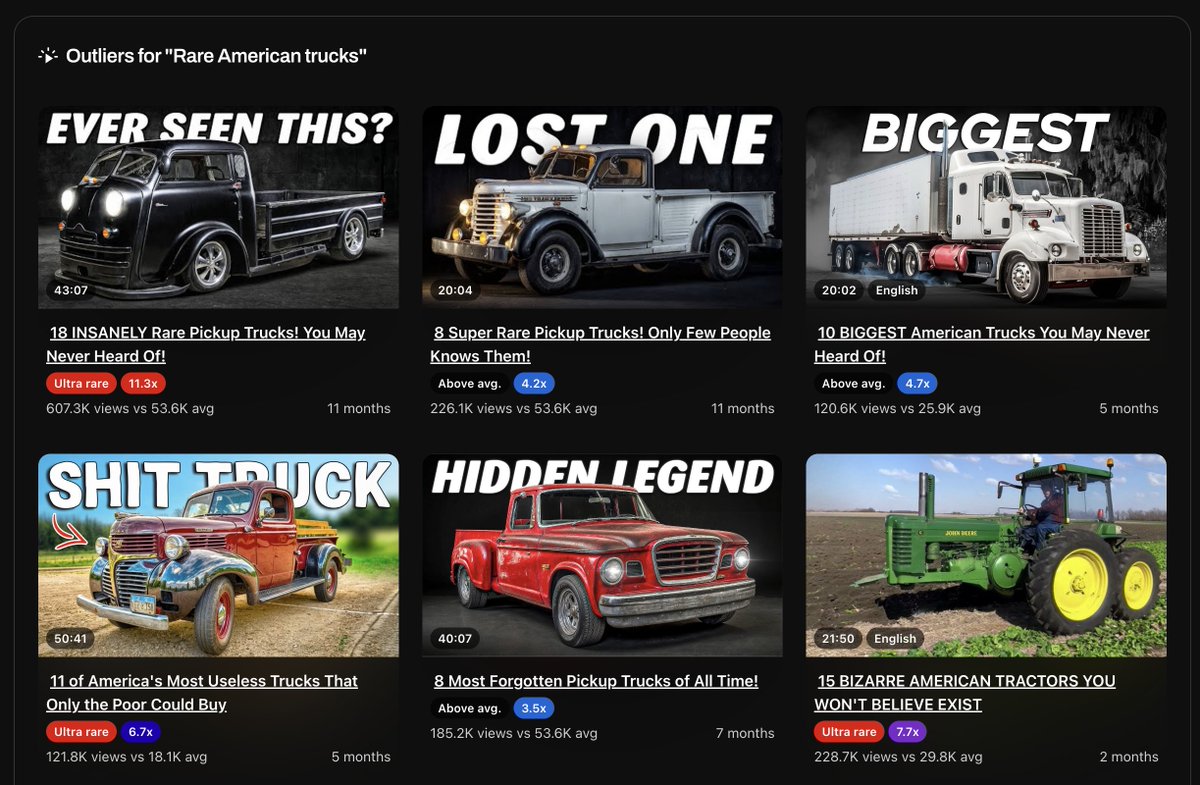Open '18 INSANELY Rare Pickup Trucks' video link

[206, 344]
